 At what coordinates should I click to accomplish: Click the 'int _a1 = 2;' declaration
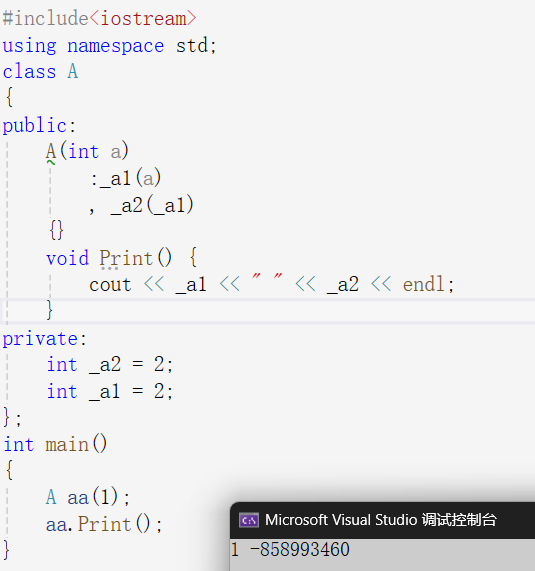pyautogui.click(x=110, y=392)
